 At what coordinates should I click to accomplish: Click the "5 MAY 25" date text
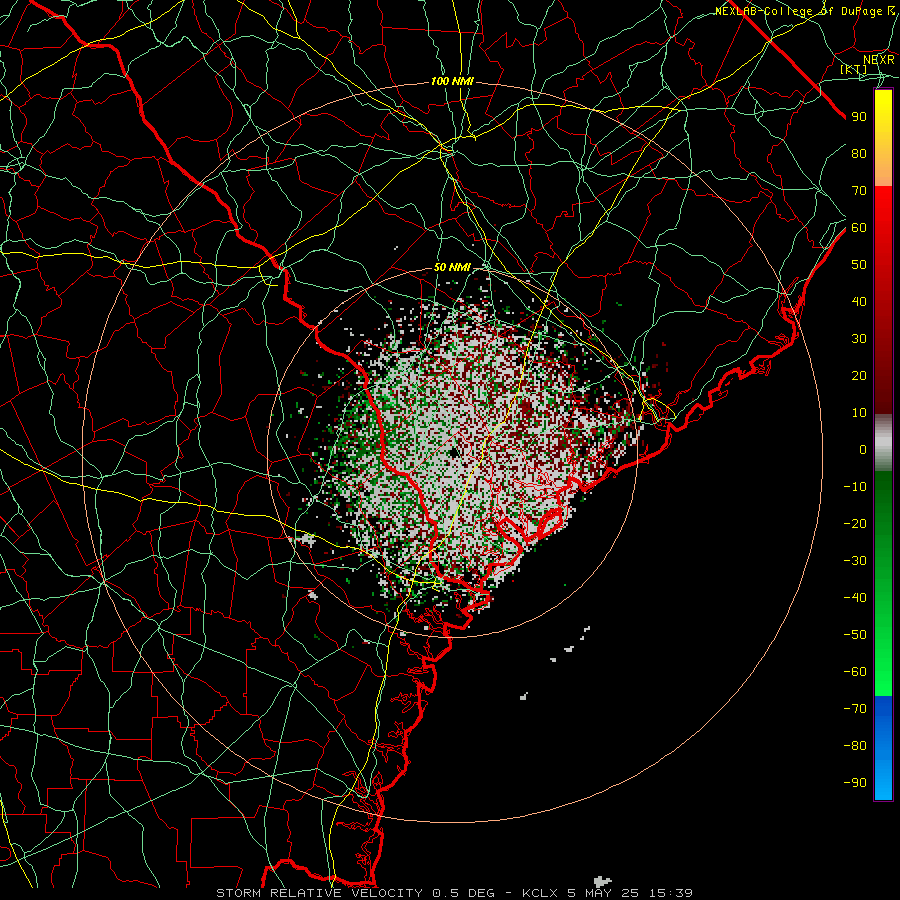(602, 893)
